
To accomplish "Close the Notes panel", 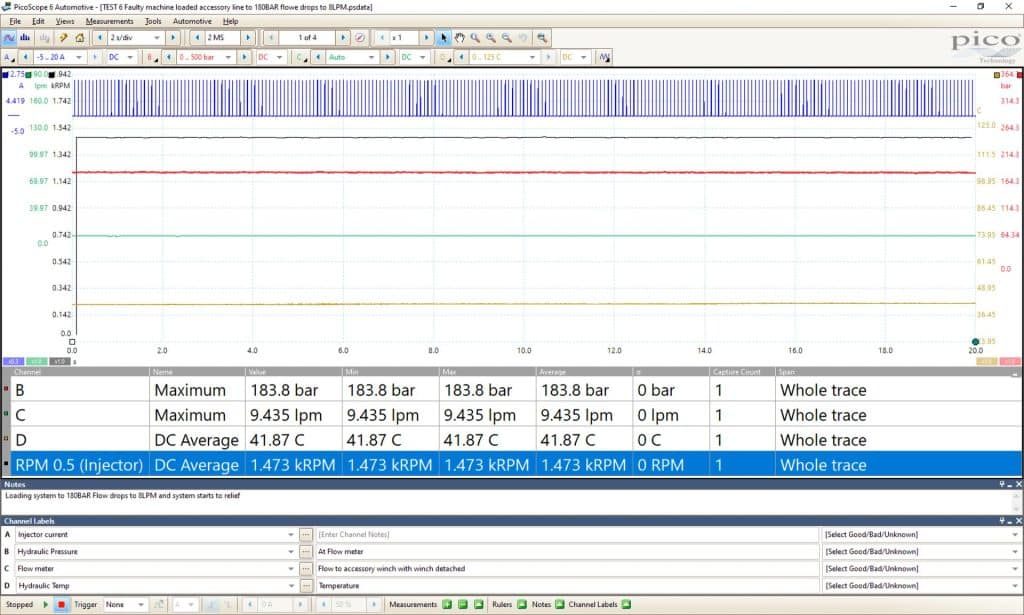I will point(1019,484).
